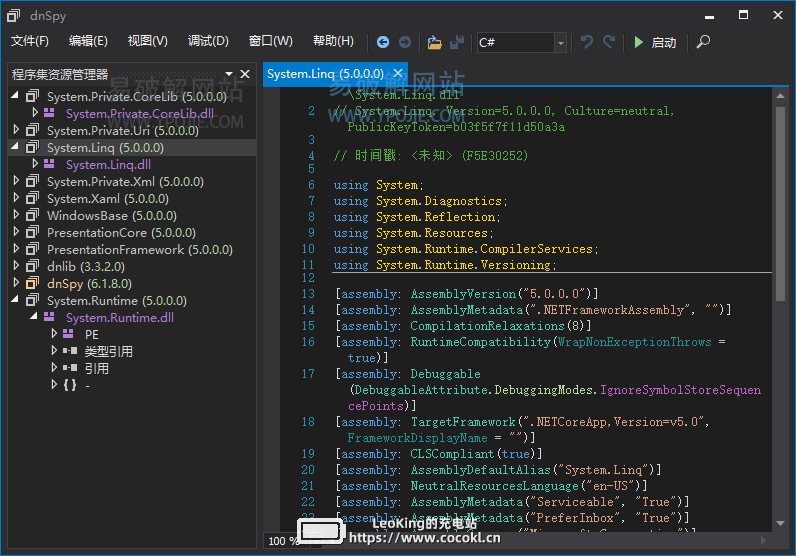Close the assembly explorer panel
The width and height of the screenshot is (796, 556).
245,74
